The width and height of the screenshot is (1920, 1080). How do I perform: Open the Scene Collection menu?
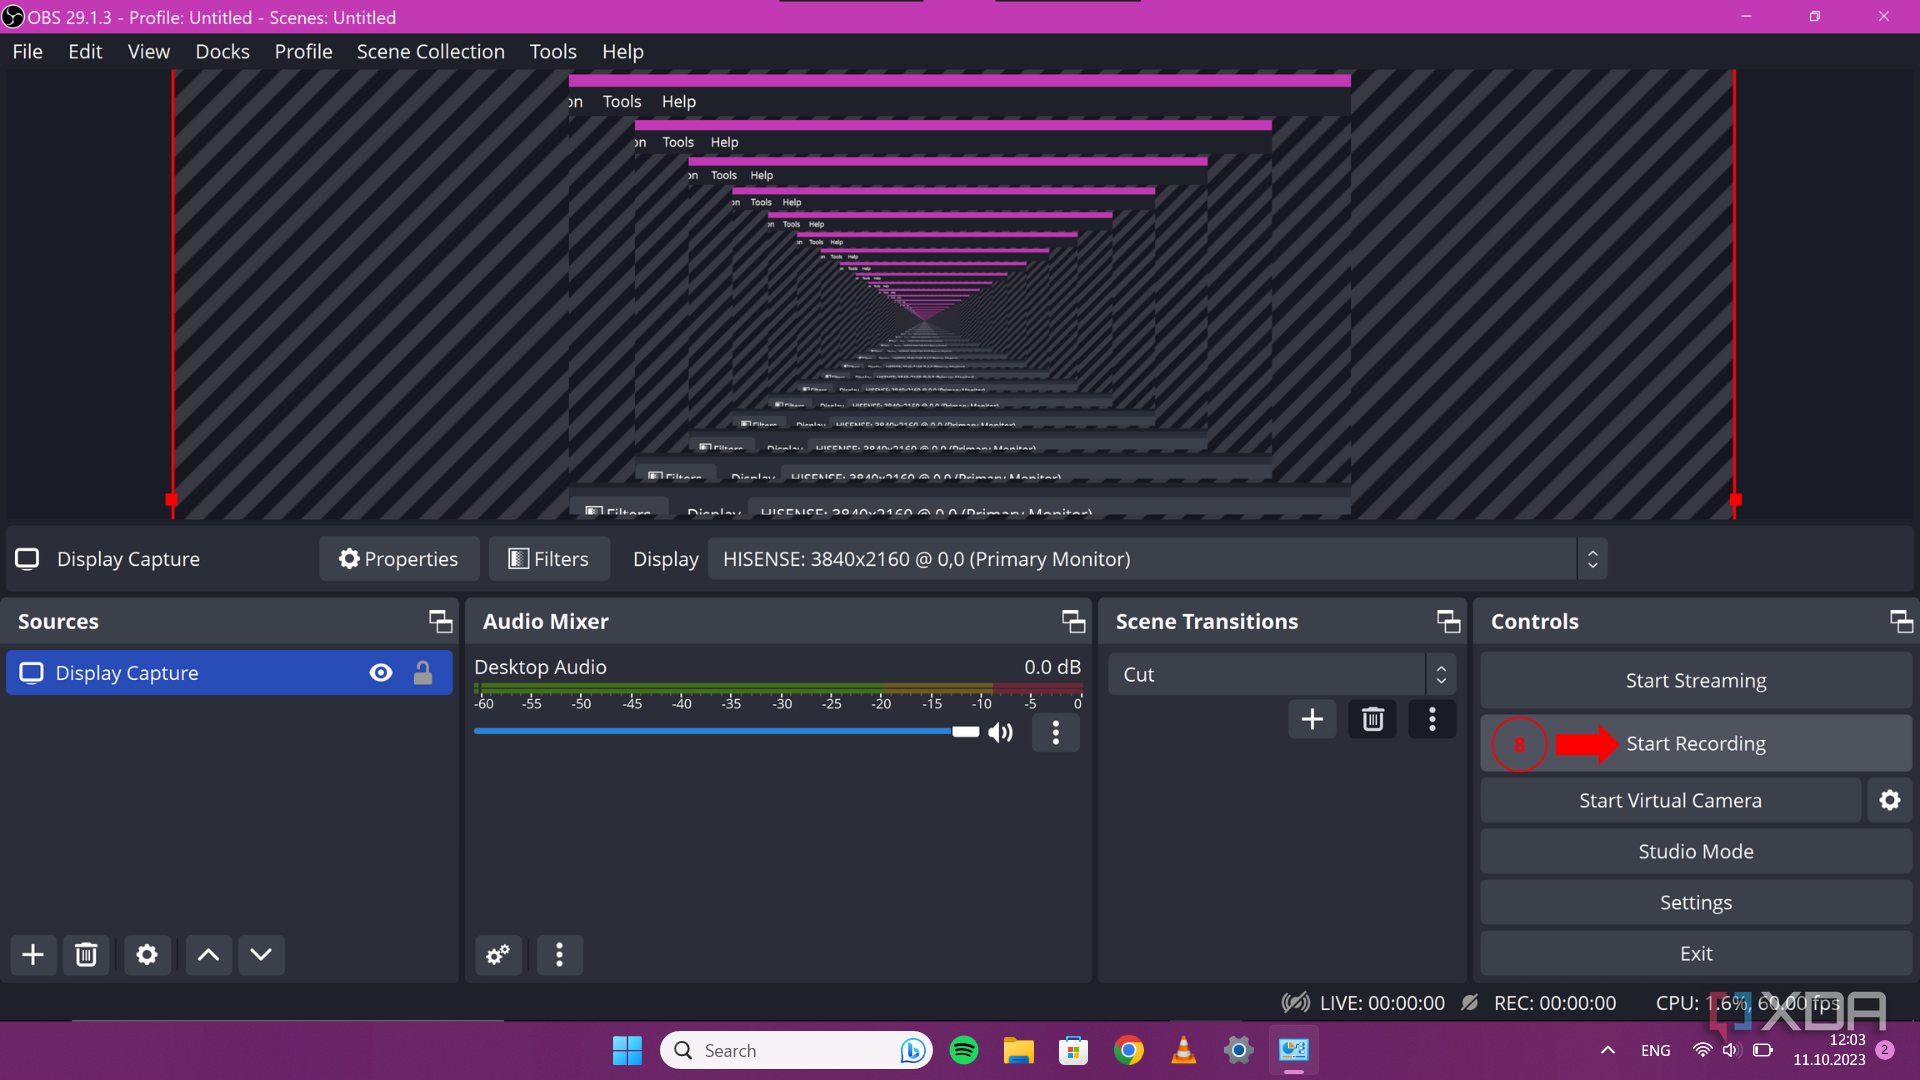[x=431, y=51]
